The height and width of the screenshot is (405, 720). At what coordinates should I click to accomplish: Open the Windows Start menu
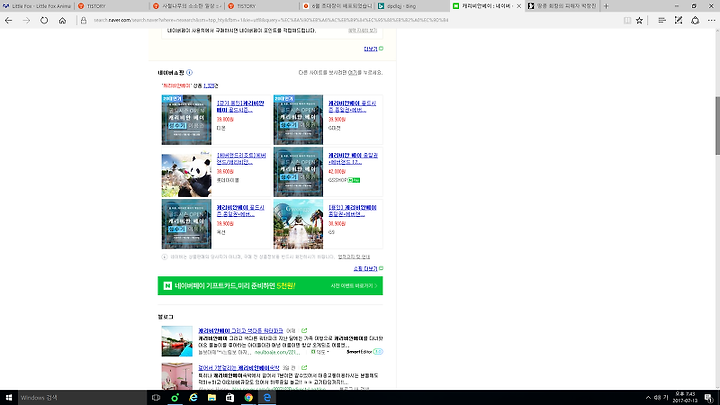(x=9, y=398)
